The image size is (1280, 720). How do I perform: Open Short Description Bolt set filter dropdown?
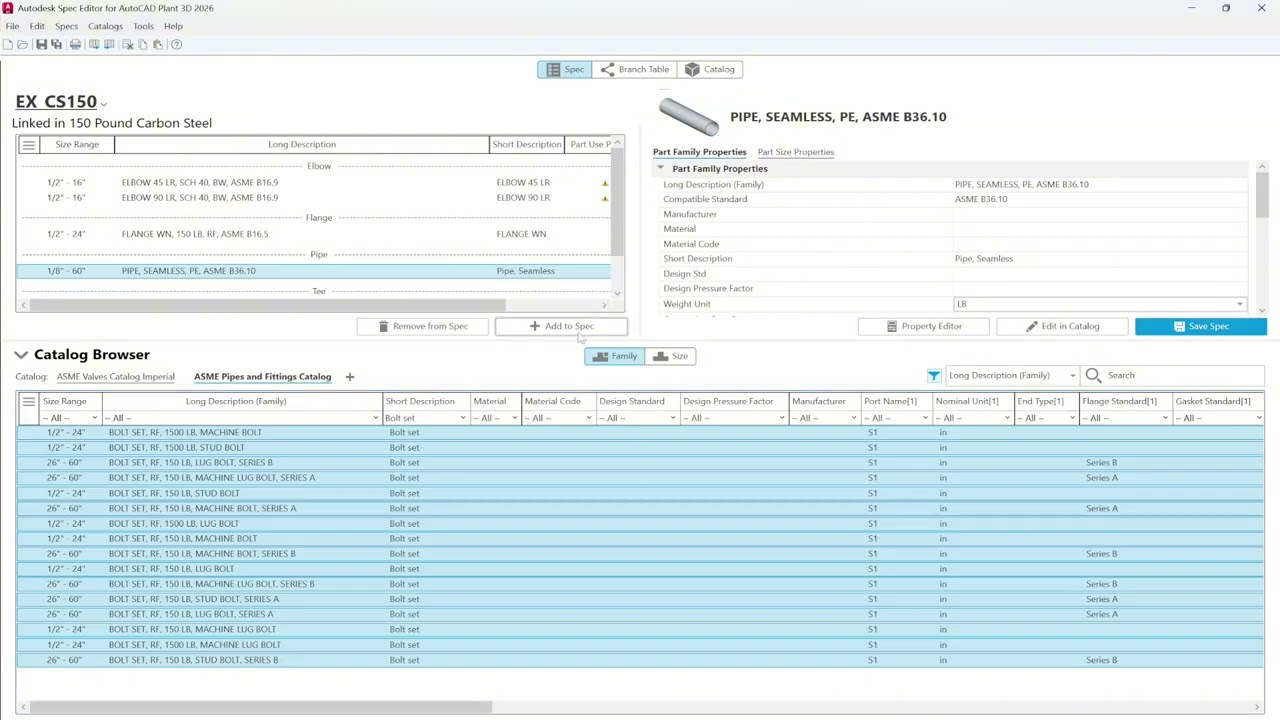462,418
